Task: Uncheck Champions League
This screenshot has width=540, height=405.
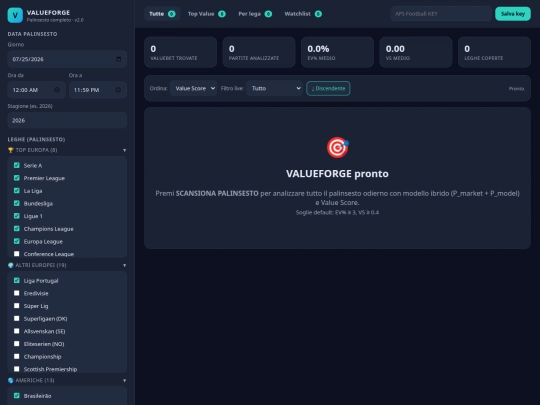Action: 17,228
